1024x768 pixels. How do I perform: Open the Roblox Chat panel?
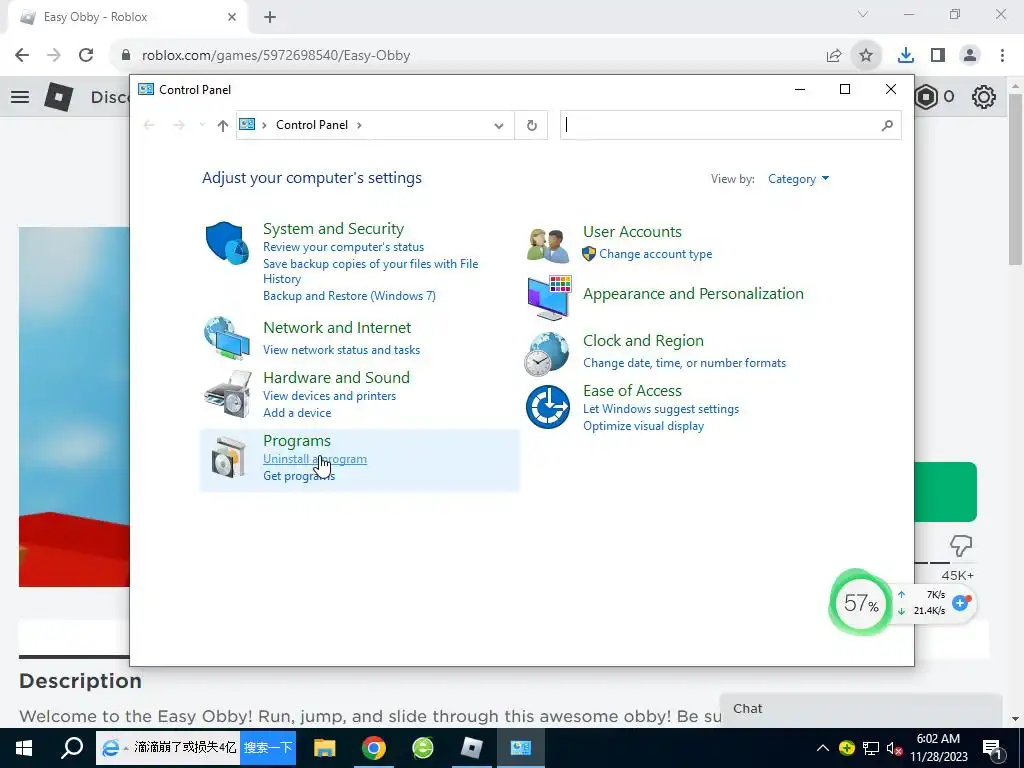pos(861,709)
